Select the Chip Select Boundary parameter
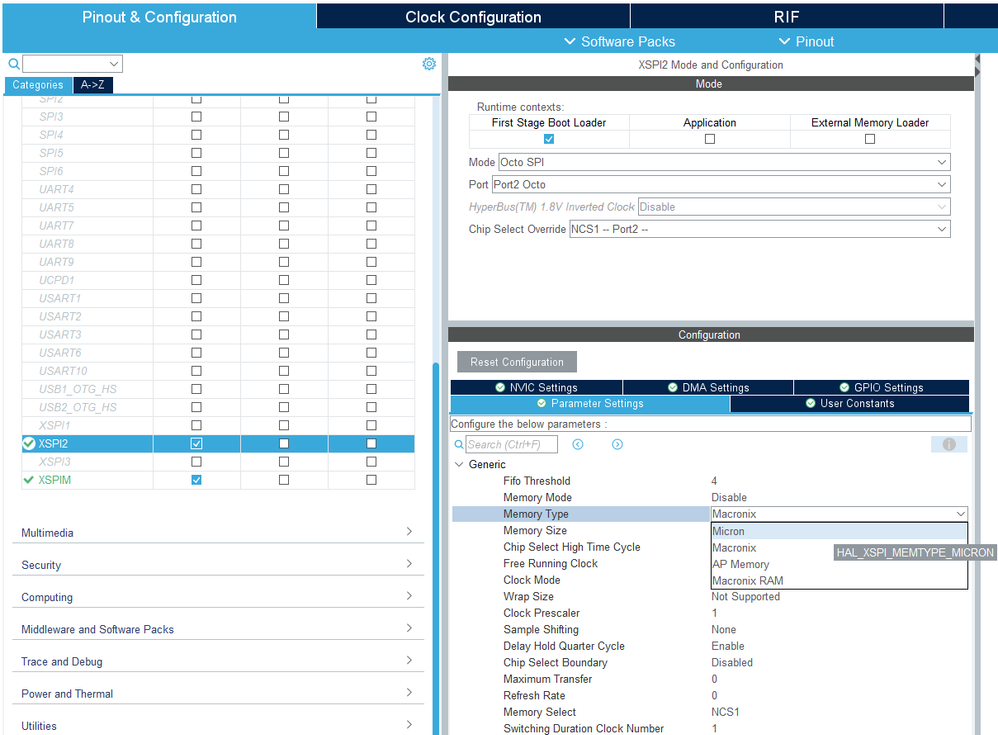 click(555, 662)
